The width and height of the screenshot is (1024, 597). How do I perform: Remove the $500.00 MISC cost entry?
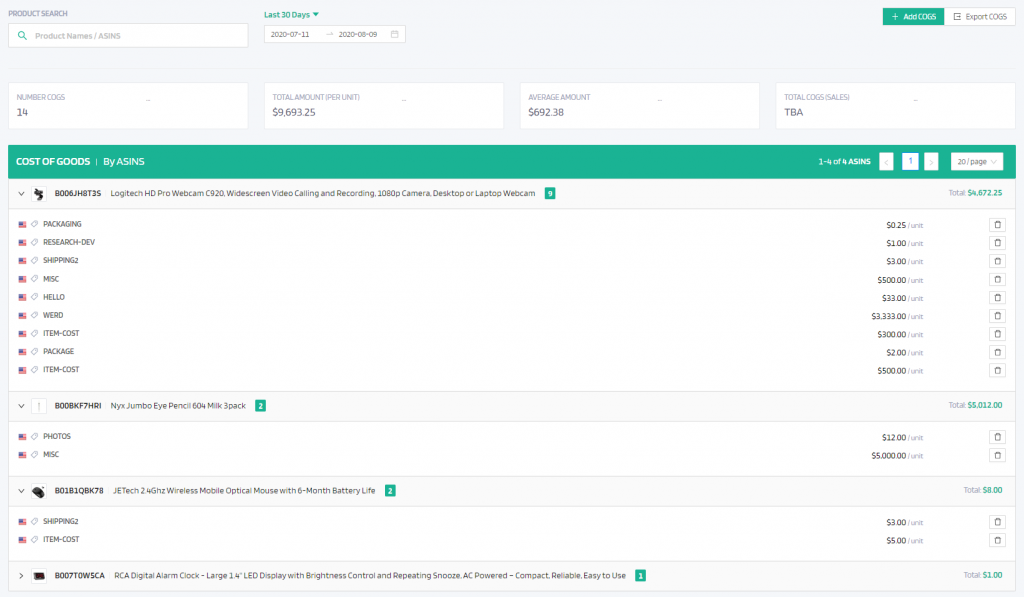click(x=997, y=280)
